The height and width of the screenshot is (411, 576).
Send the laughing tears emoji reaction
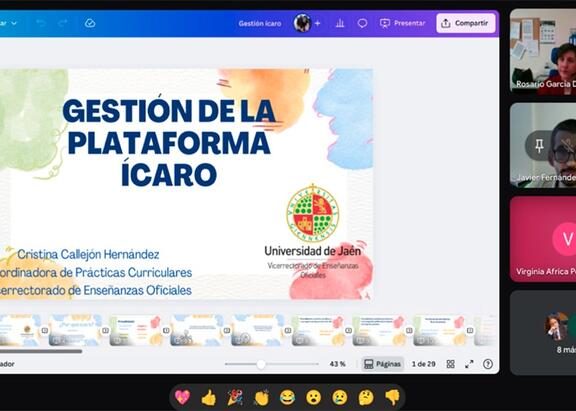click(287, 397)
